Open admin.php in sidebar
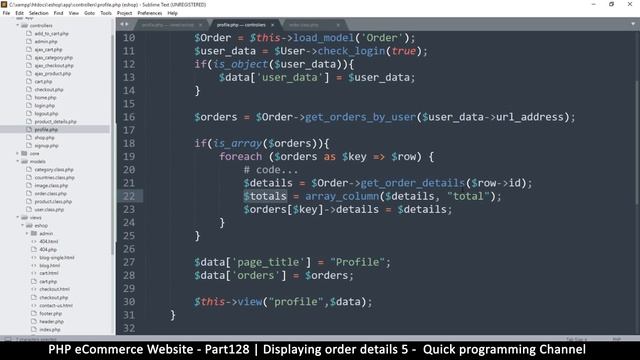The height and width of the screenshot is (360, 640). [x=46, y=42]
